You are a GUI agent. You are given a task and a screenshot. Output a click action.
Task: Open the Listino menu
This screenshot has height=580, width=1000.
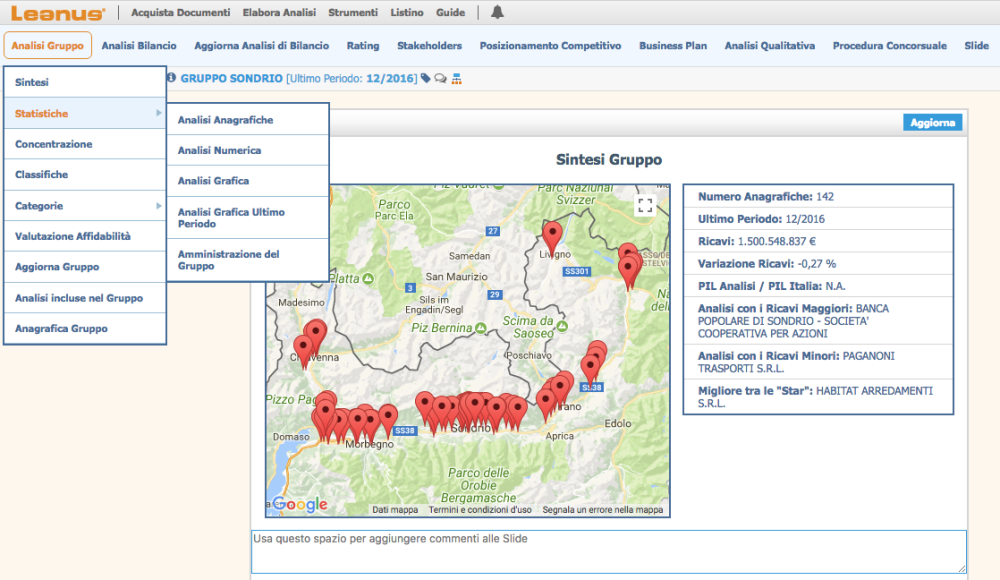point(407,12)
